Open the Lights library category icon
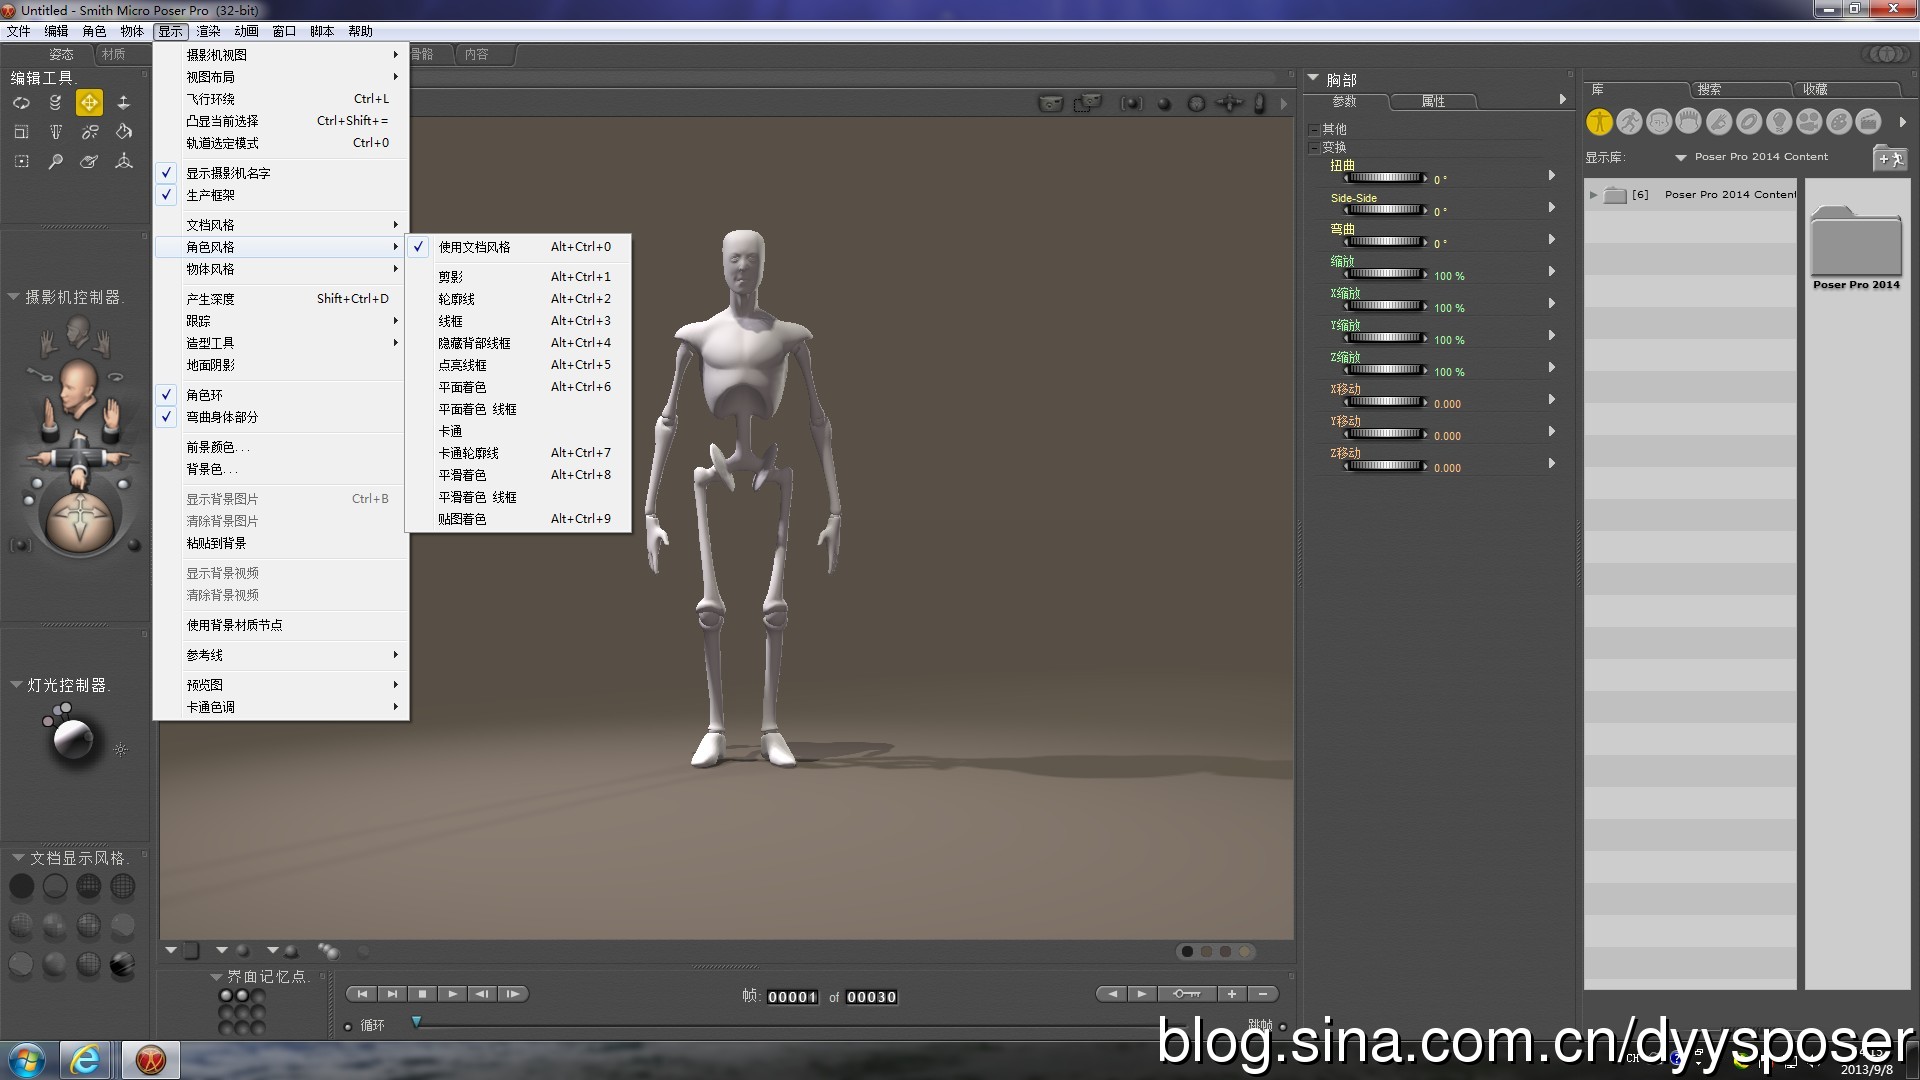 point(1778,121)
